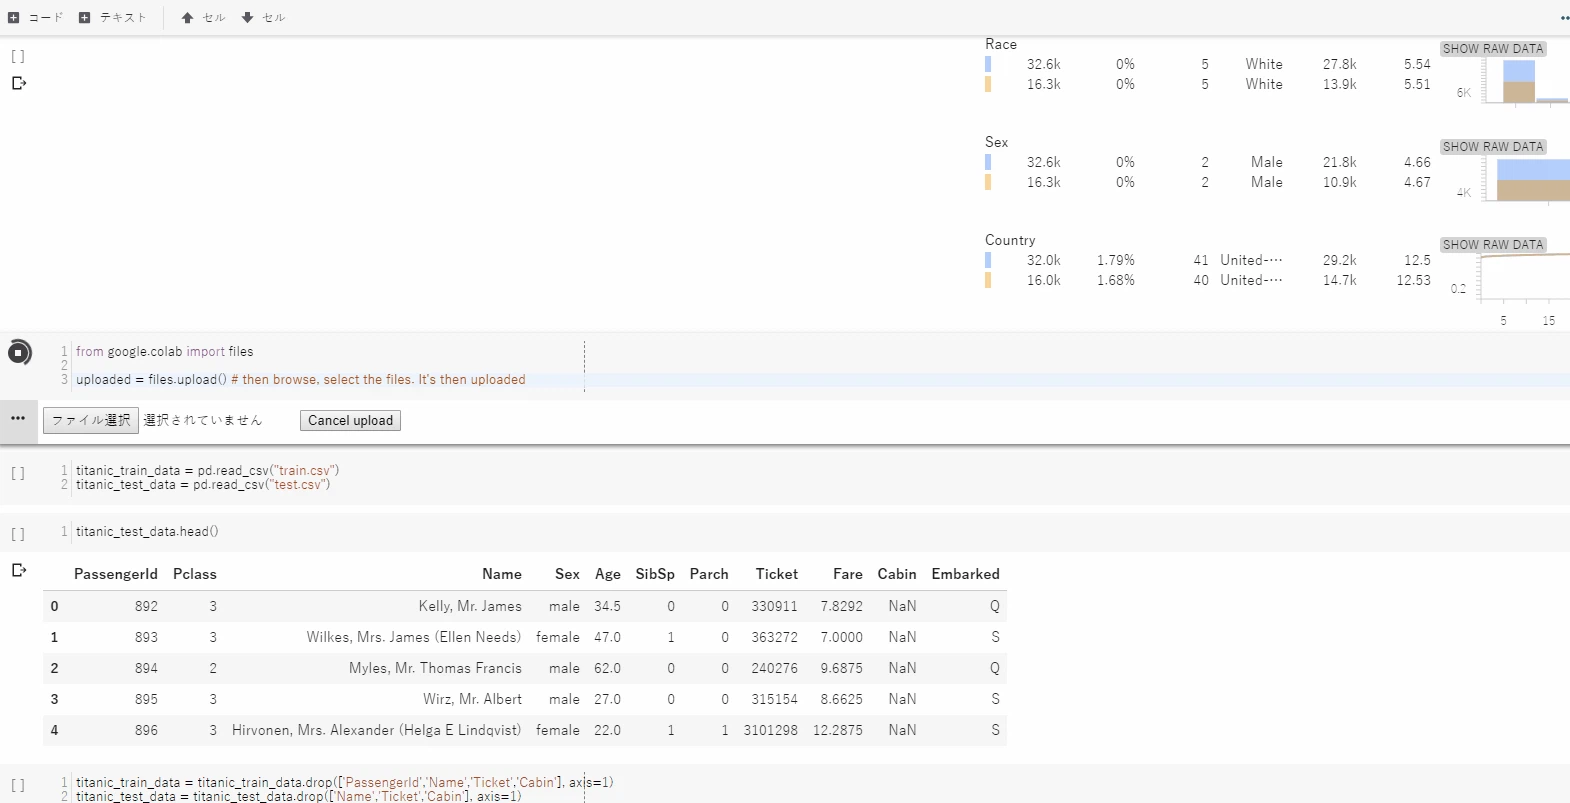Open the three-dot output options for upload cell
Viewport: 1570px width, 803px height.
(x=18, y=418)
